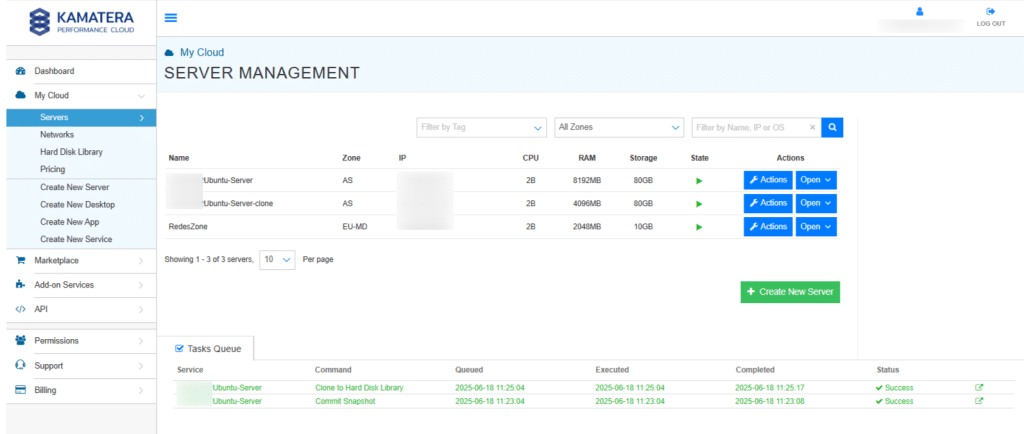Click the Permissions users icon
This screenshot has height=434, width=1024.
pos(20,341)
